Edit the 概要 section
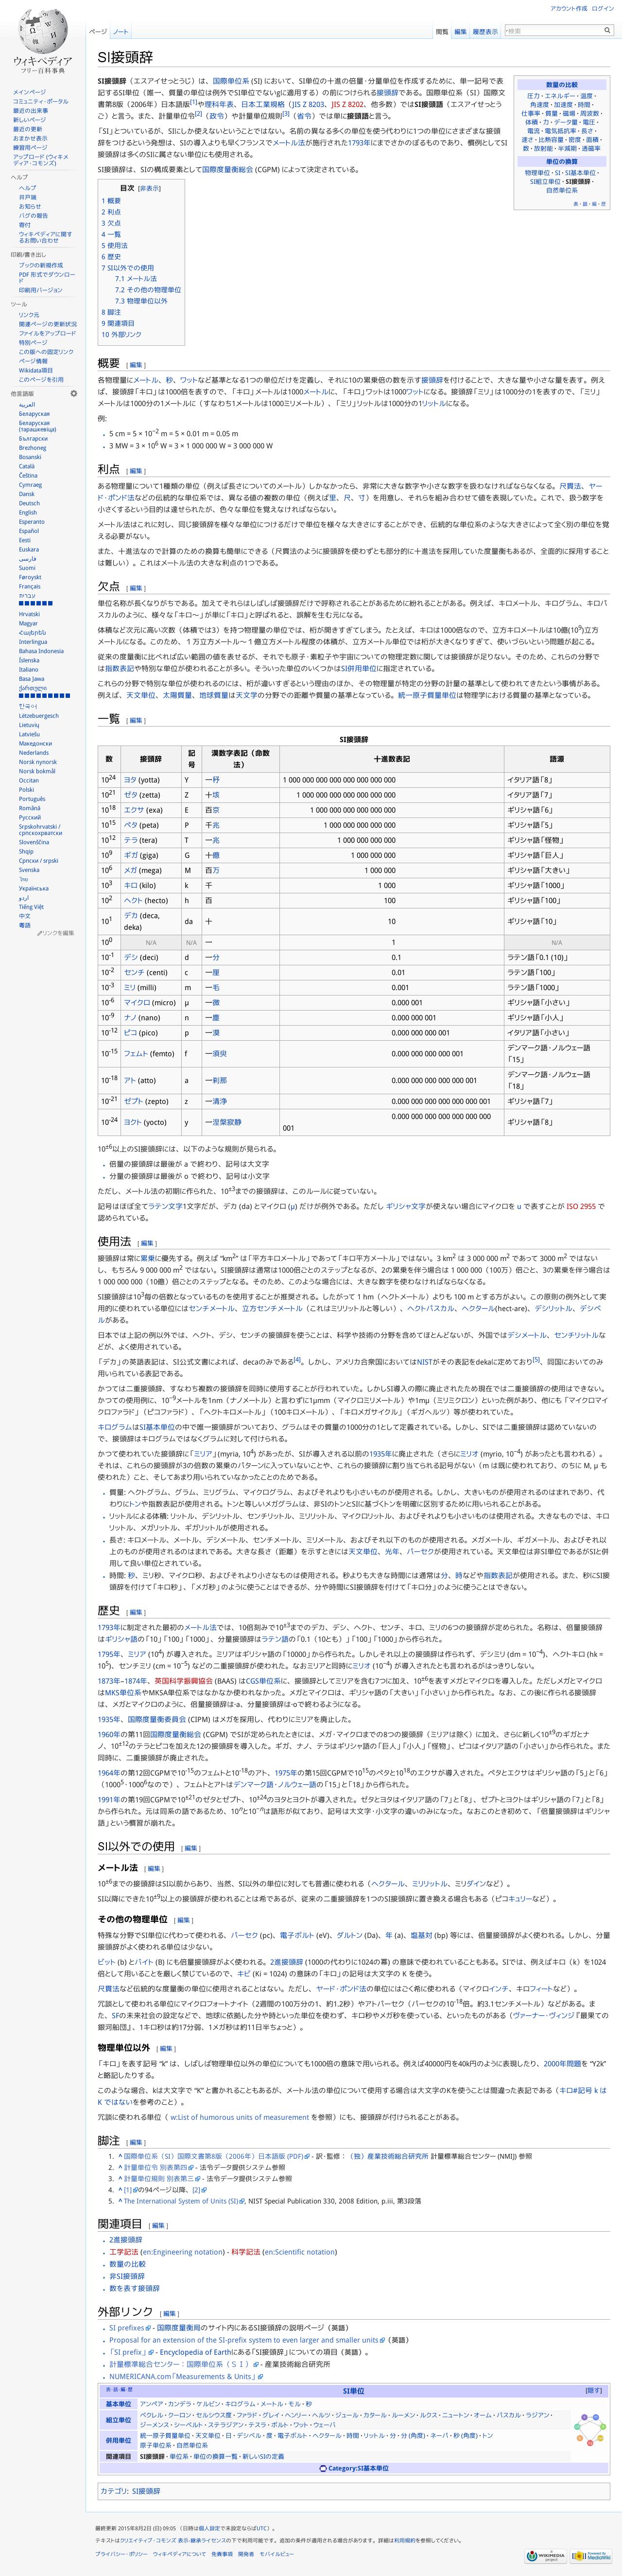Viewport: 622px width, 2576px height. [136, 365]
